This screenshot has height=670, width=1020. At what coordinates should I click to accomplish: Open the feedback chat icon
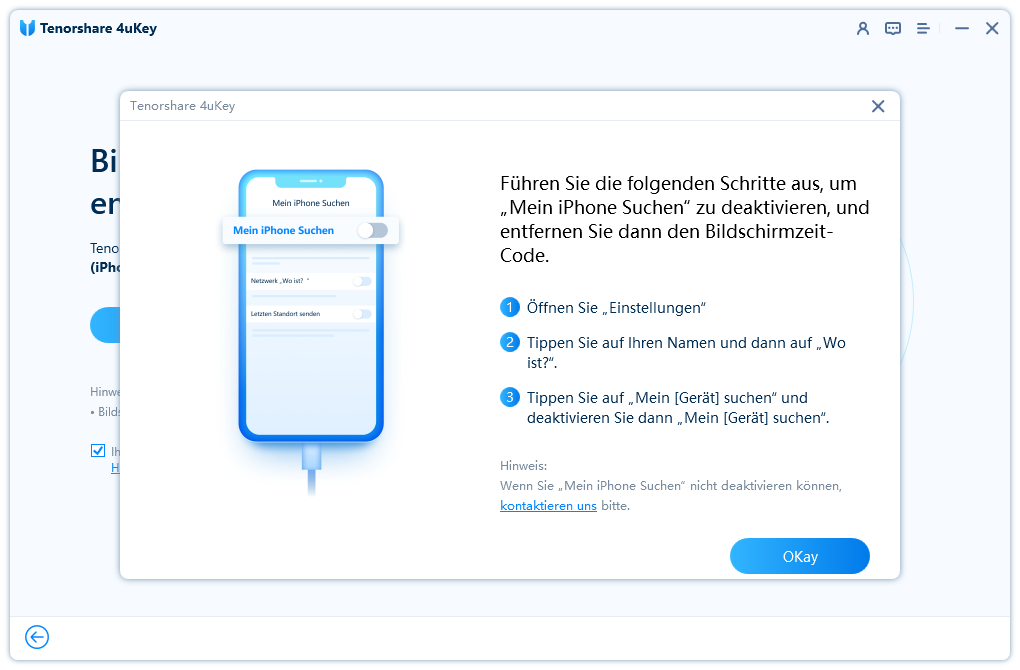[892, 29]
